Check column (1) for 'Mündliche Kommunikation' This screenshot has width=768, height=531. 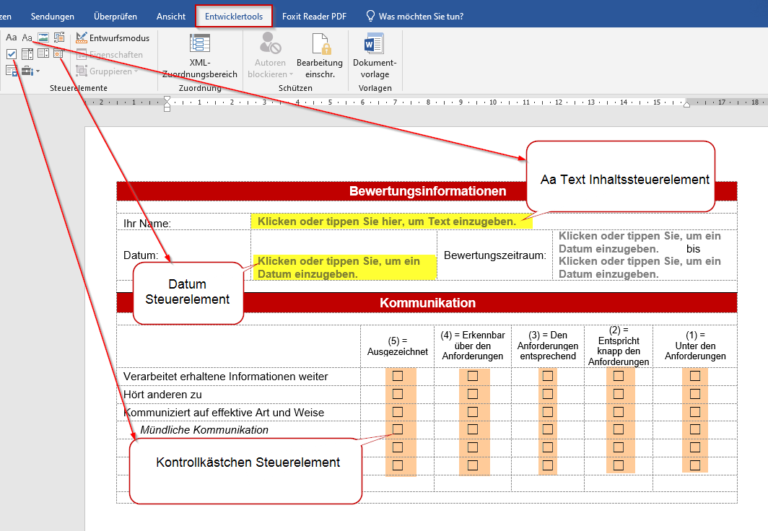695,429
